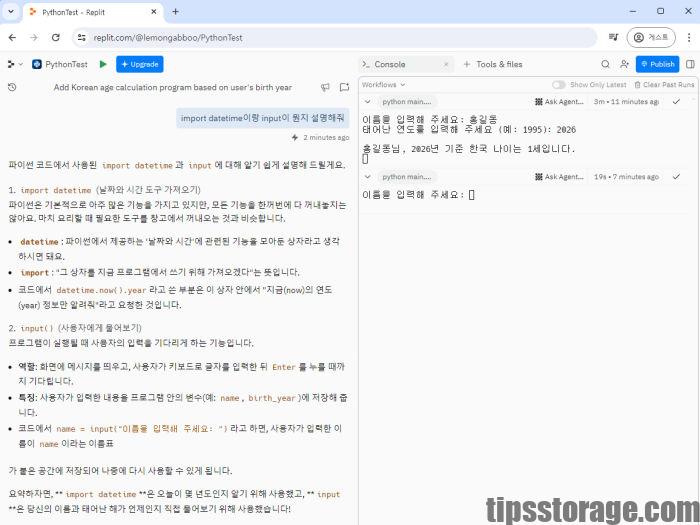Image resolution: width=700 pixels, height=525 pixels.
Task: Click the address bar URL
Action: (168, 38)
